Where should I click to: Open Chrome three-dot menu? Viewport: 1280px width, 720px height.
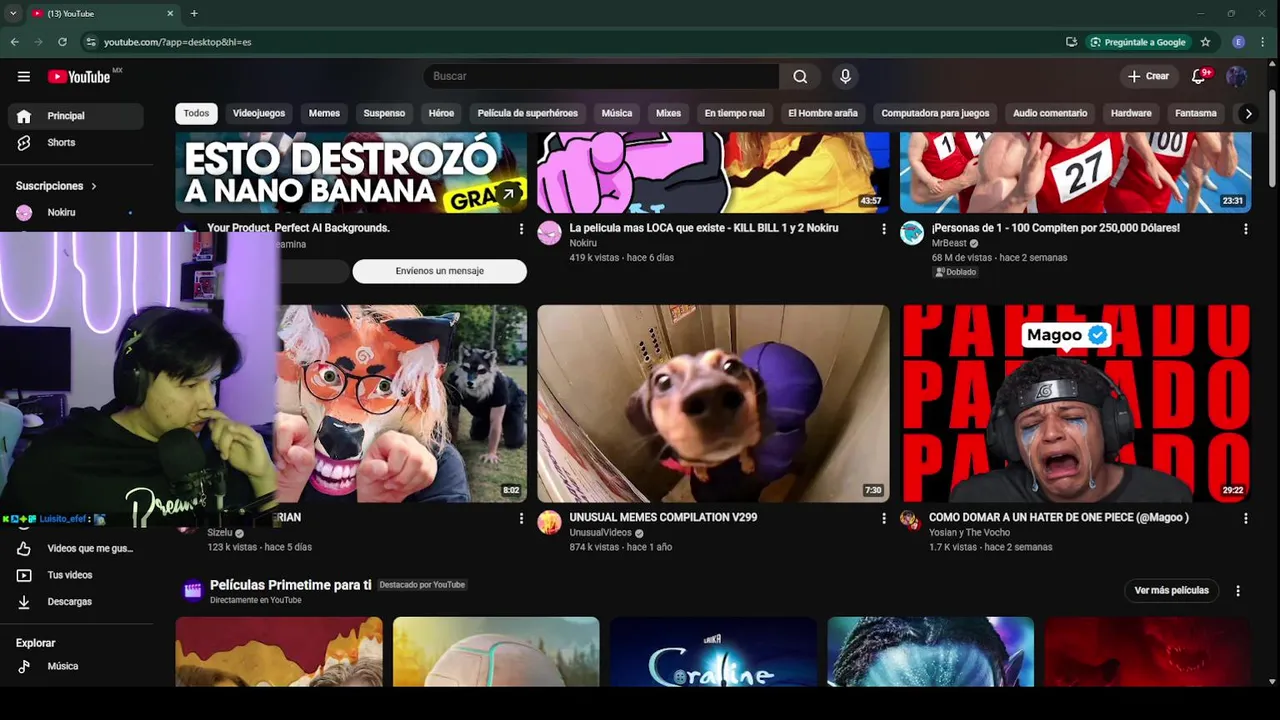pyautogui.click(x=1262, y=42)
